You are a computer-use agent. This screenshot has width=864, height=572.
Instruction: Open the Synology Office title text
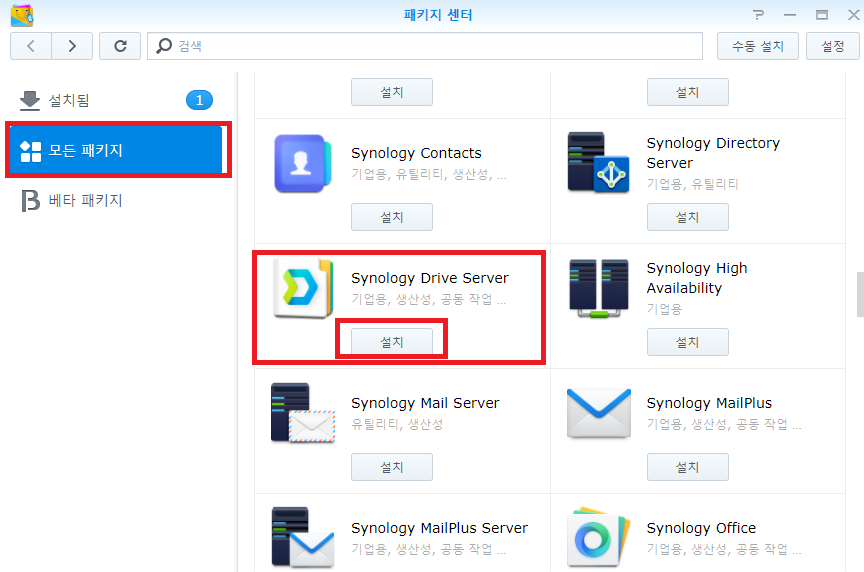(x=701, y=528)
